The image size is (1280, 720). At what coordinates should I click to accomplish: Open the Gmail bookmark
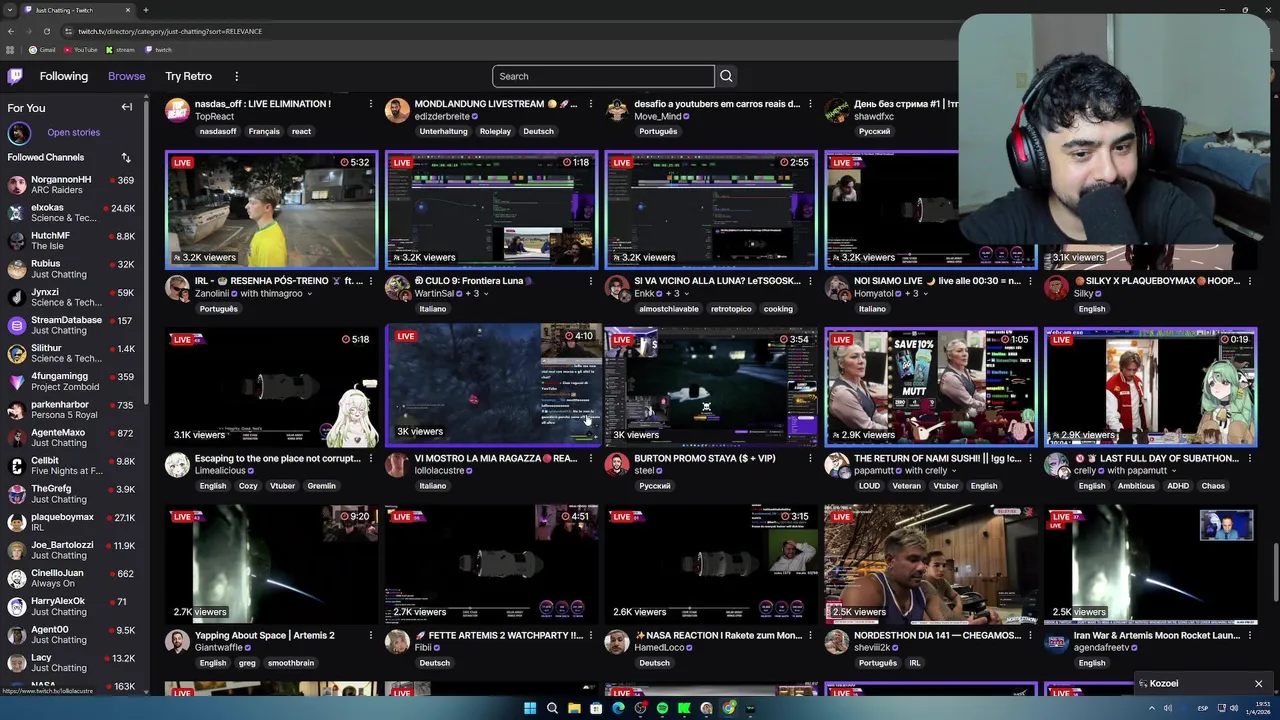point(42,50)
